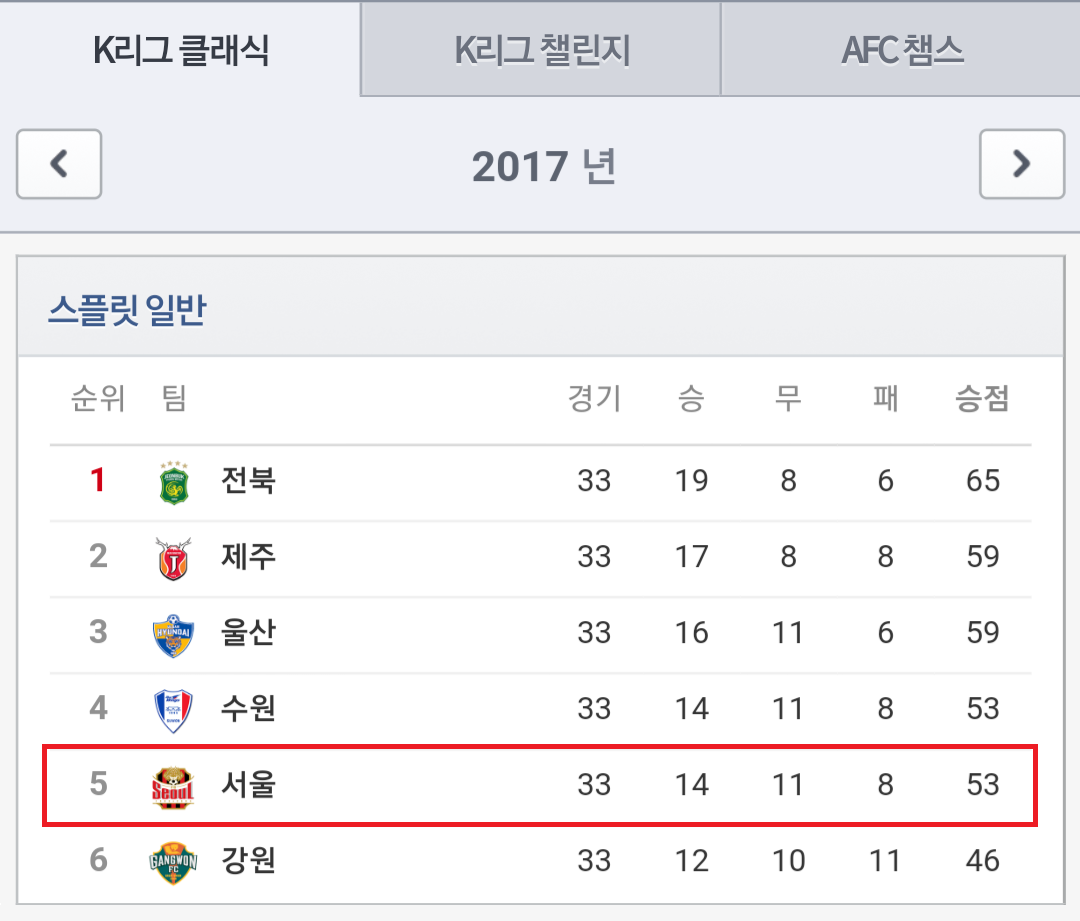Click the 승점 column header
The width and height of the screenshot is (1080, 921).
pyautogui.click(x=982, y=398)
